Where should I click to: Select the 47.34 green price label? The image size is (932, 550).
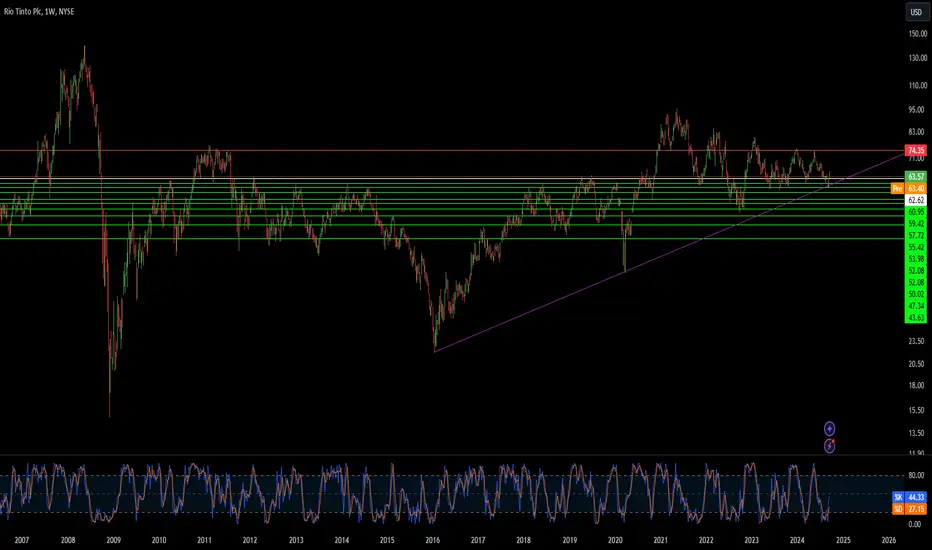click(915, 306)
